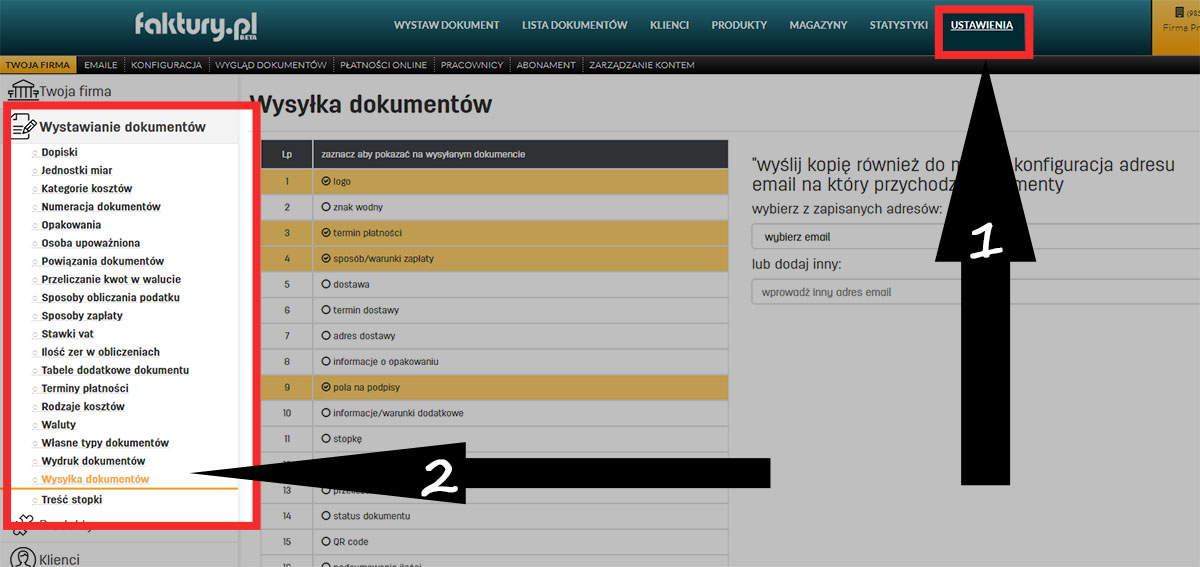Screen dimensions: 1200x567
Task: Open KLIENCI in top navigation
Action: click(669, 25)
